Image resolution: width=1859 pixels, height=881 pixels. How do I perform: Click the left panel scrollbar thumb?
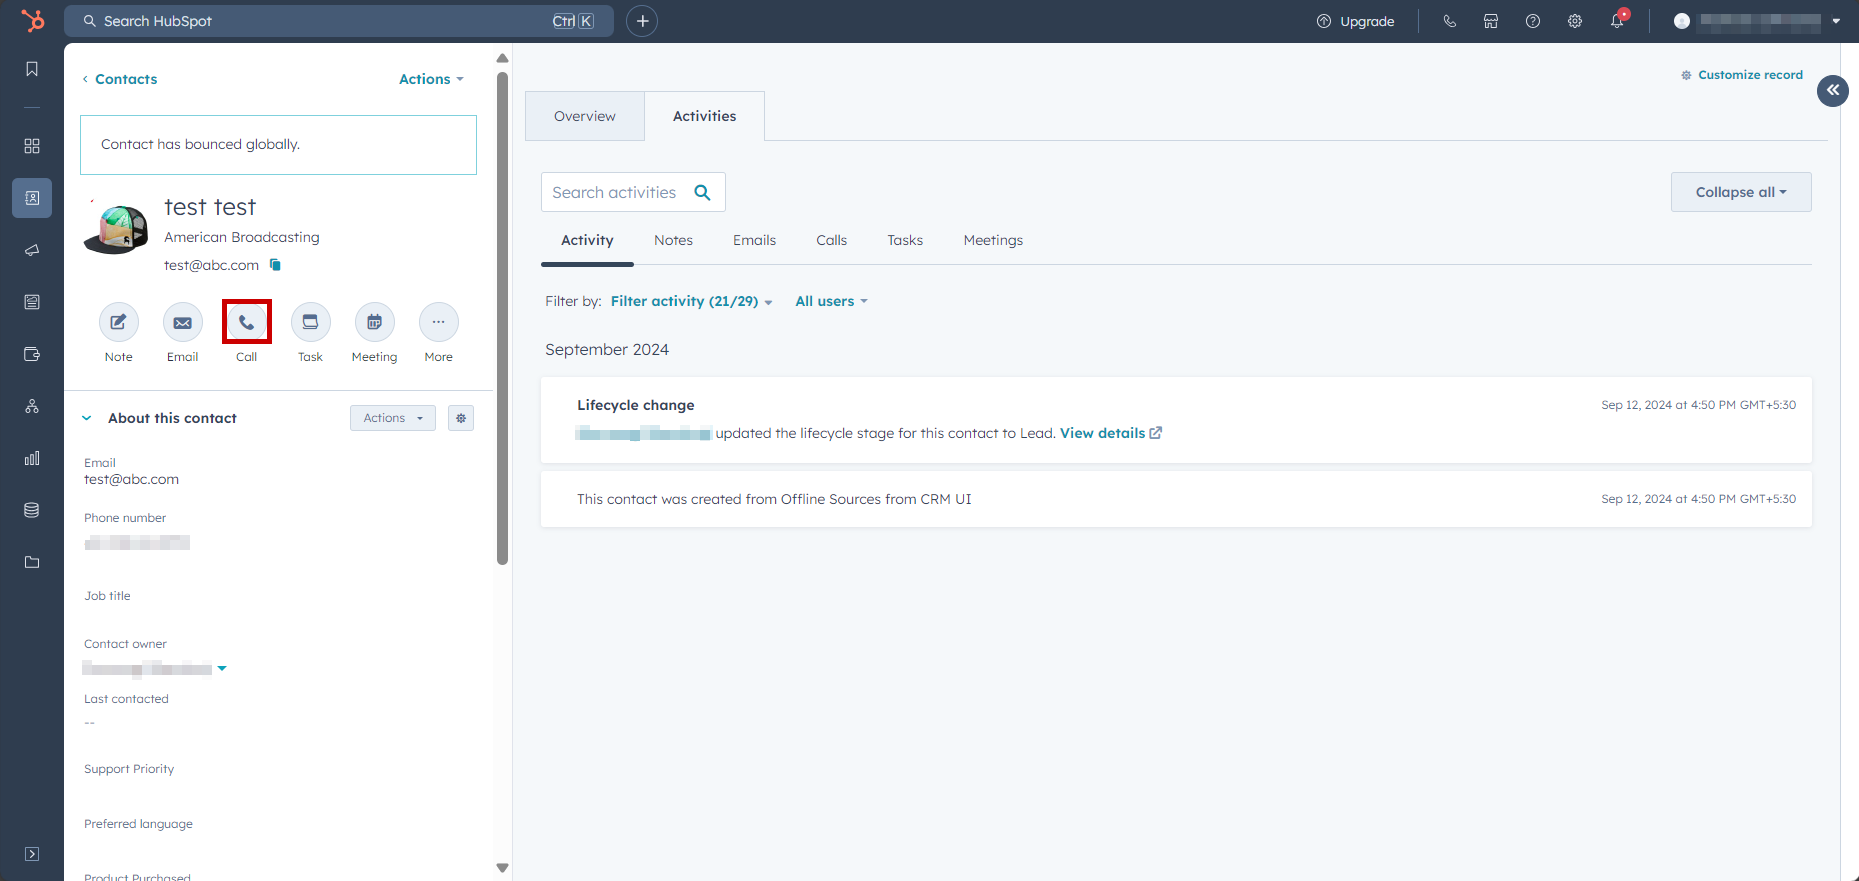click(502, 318)
